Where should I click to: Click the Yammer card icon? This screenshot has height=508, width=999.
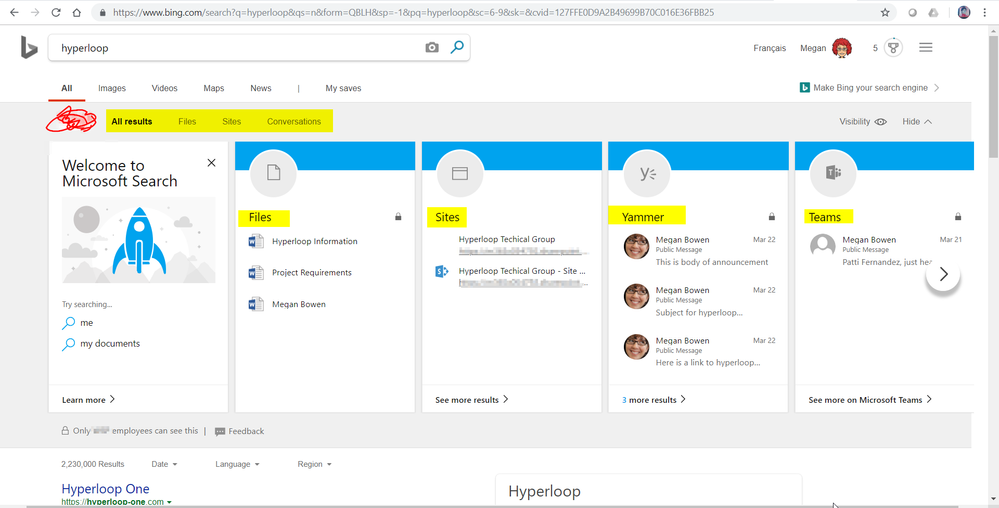tap(647, 173)
